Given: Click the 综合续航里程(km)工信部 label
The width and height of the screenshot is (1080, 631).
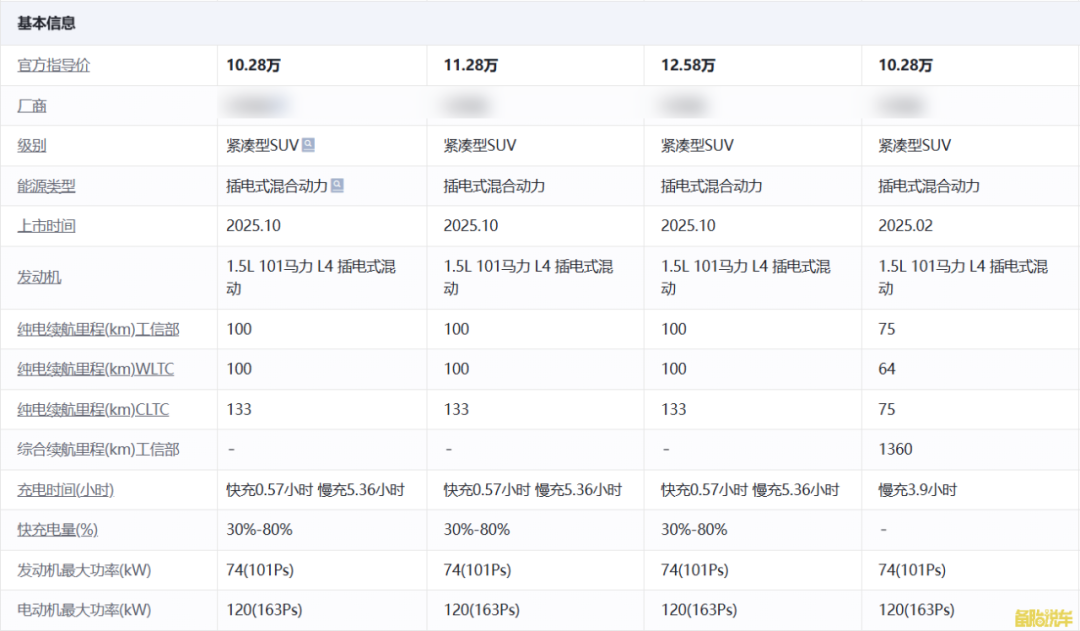Looking at the screenshot, I should coord(98,450).
